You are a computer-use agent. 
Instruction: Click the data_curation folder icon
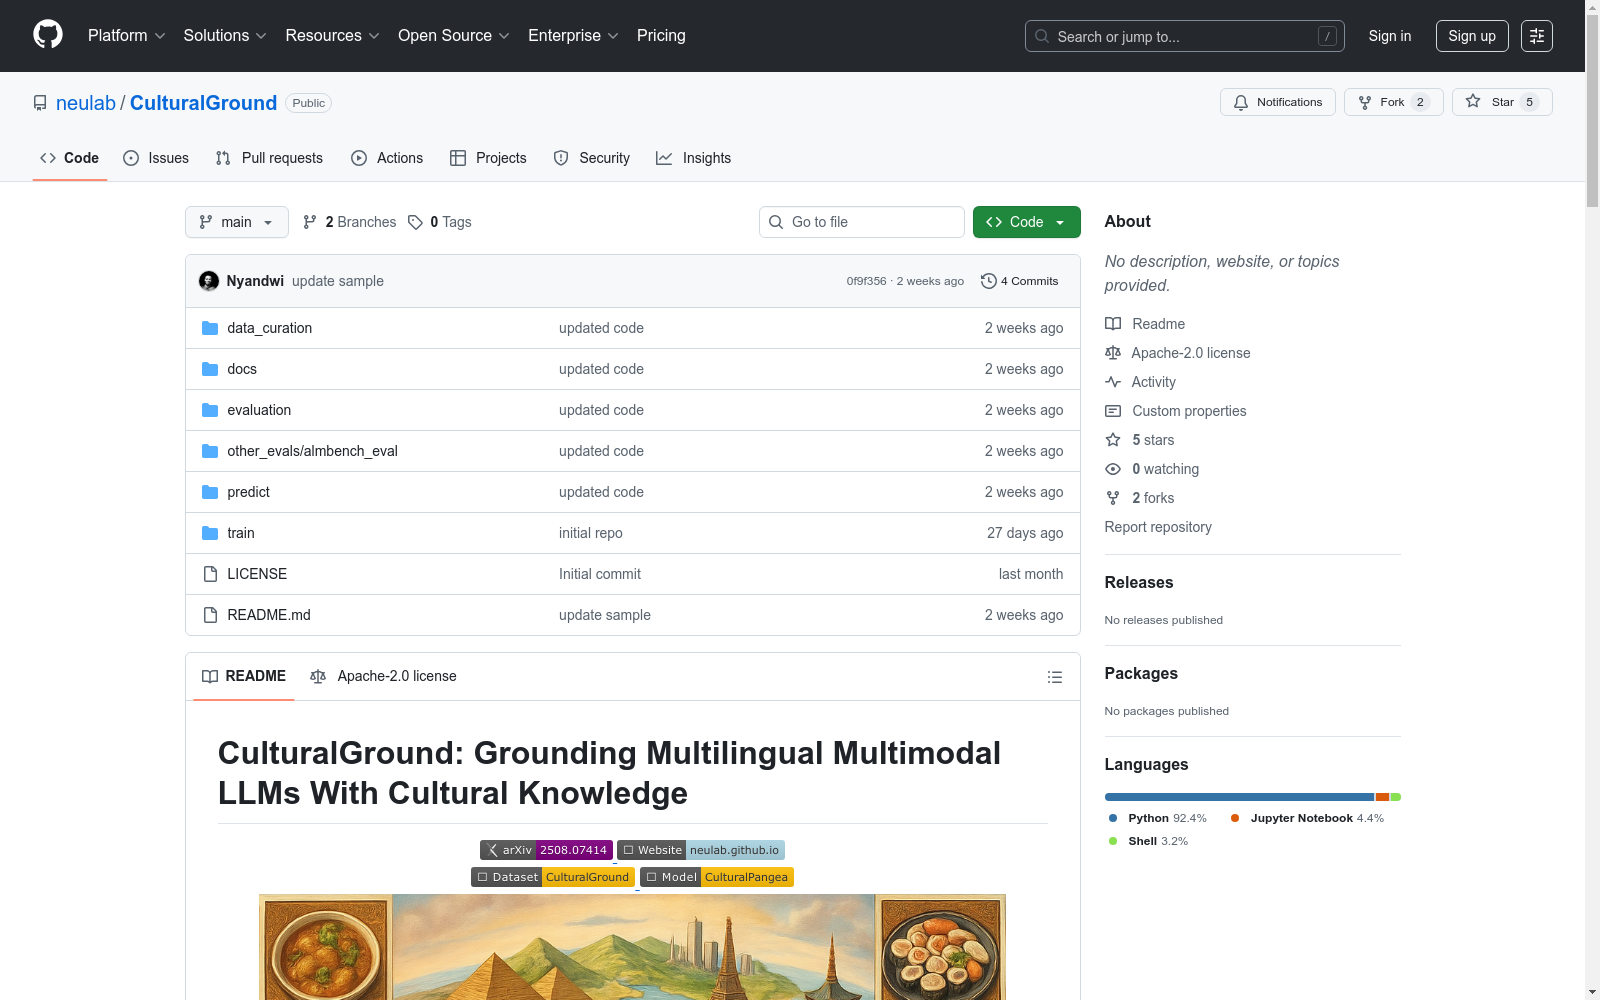coord(210,328)
